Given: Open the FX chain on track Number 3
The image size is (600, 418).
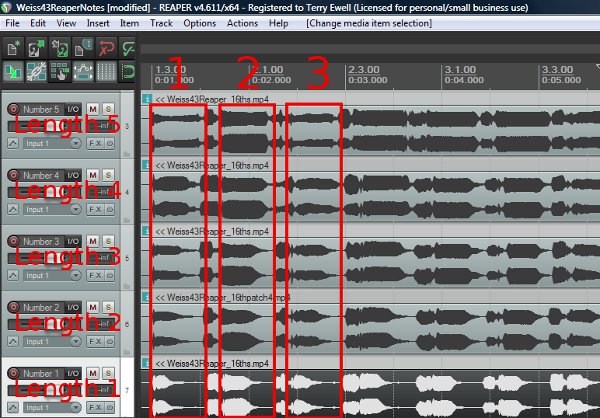Looking at the screenshot, I should [x=95, y=275].
